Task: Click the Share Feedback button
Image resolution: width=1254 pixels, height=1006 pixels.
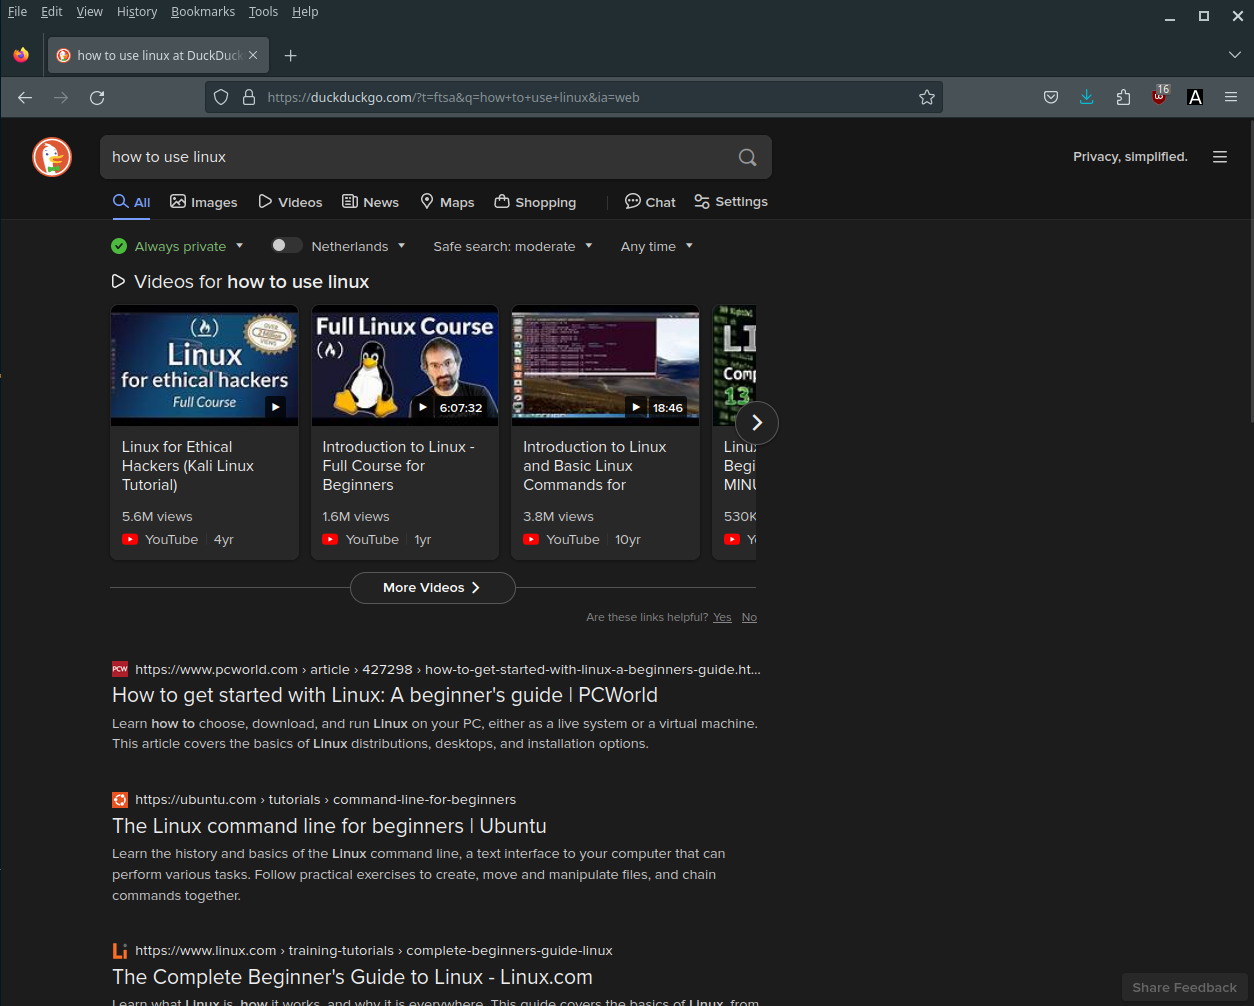Action: click(x=1185, y=987)
